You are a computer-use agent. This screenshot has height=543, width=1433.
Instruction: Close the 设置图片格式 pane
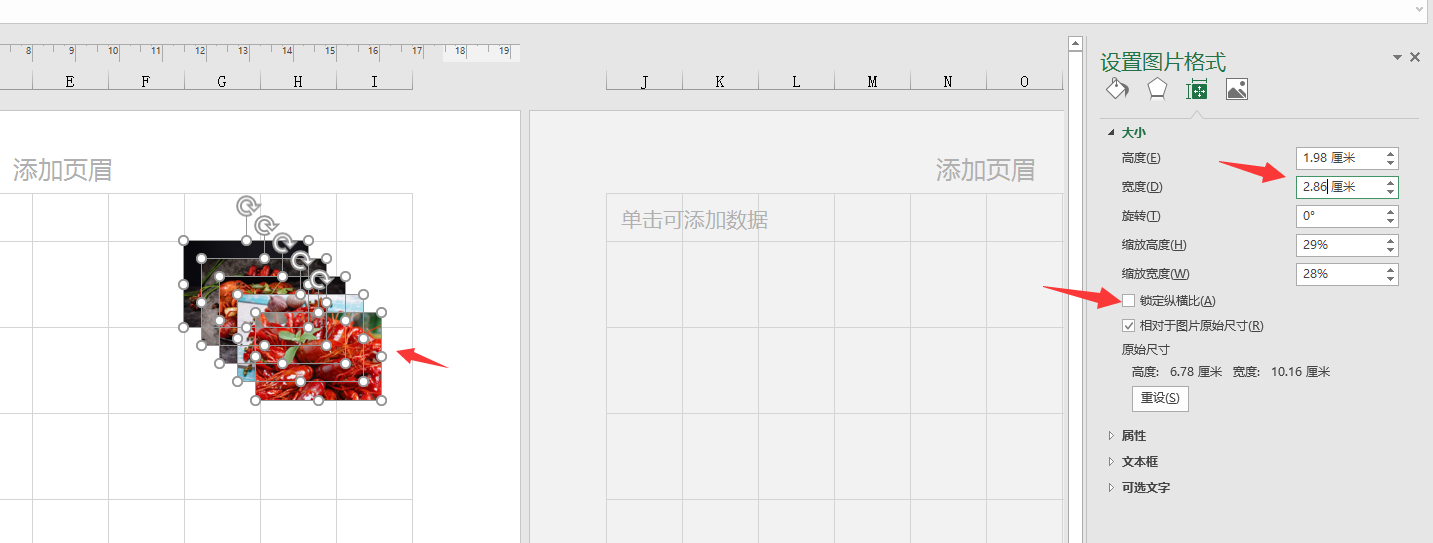(1415, 58)
